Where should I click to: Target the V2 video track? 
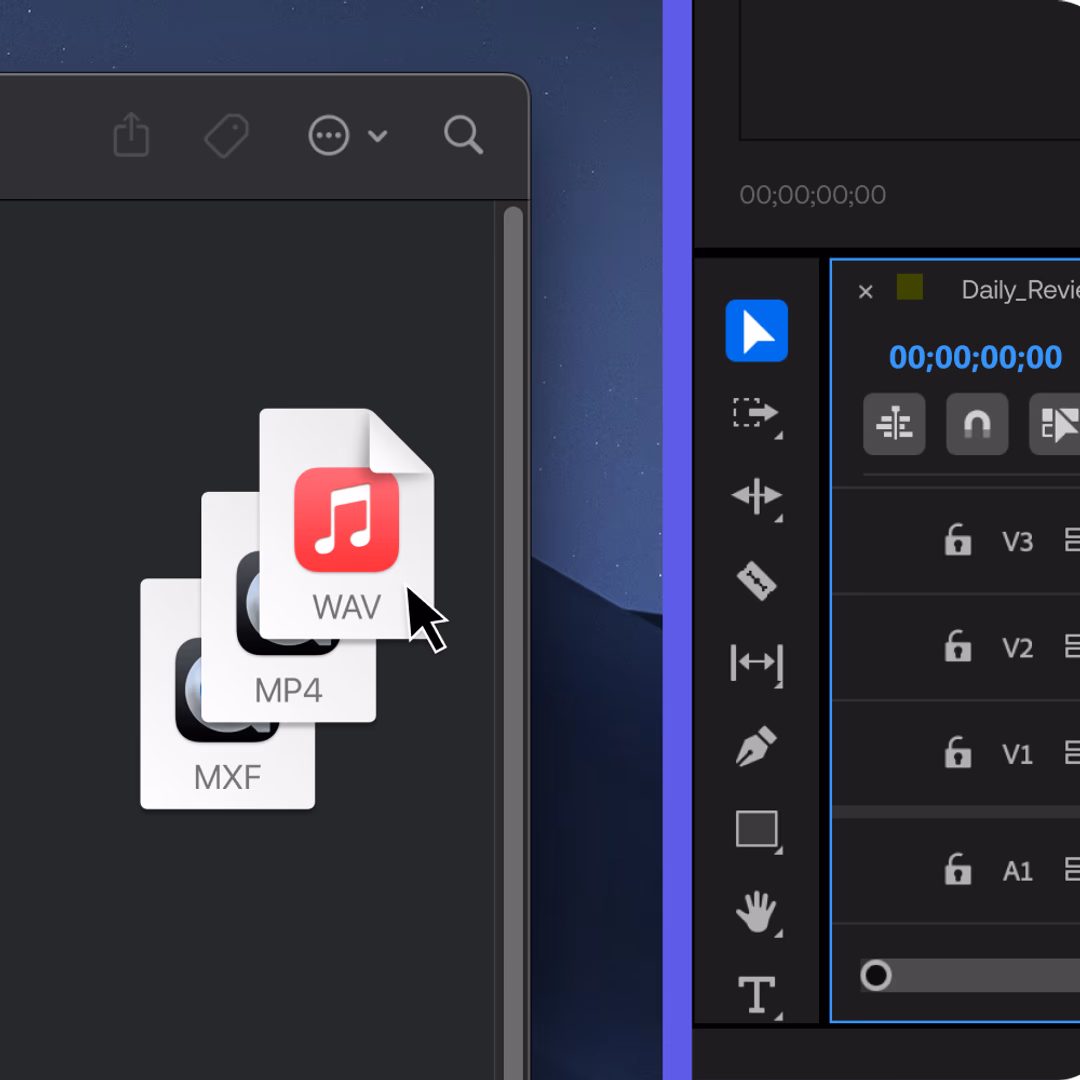coord(1017,648)
